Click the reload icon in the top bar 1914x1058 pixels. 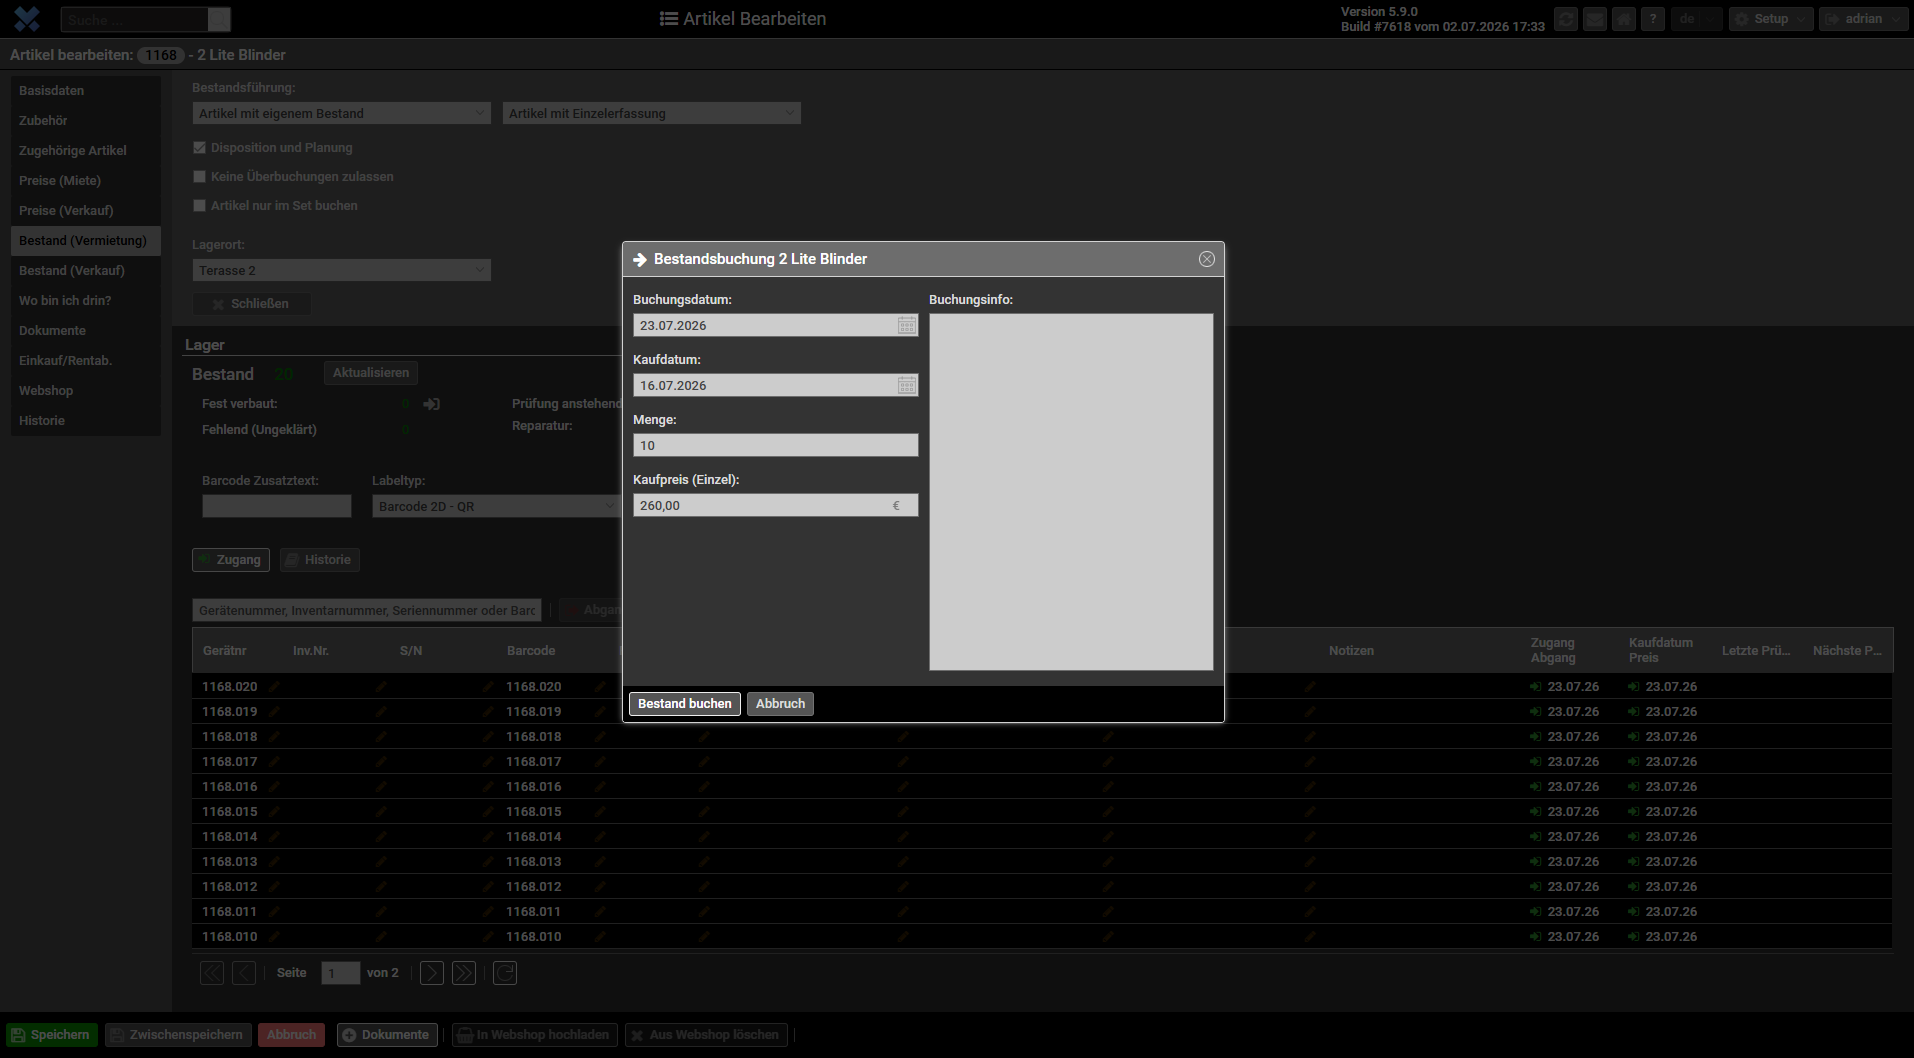pos(1566,19)
